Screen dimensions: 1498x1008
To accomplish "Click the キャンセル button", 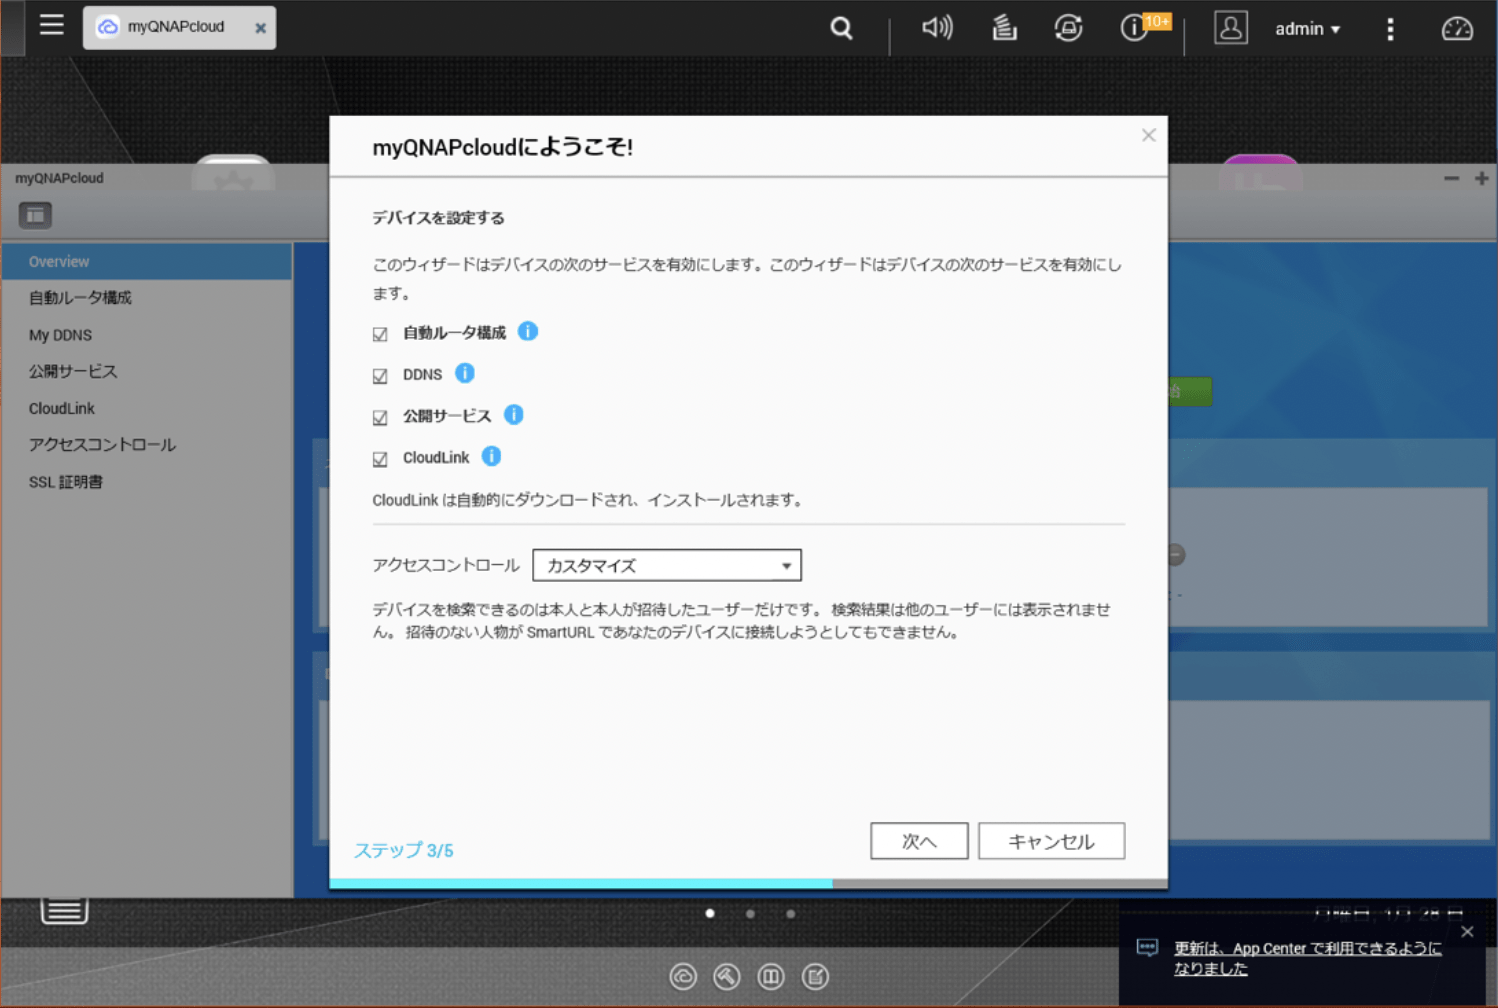I will [1050, 841].
